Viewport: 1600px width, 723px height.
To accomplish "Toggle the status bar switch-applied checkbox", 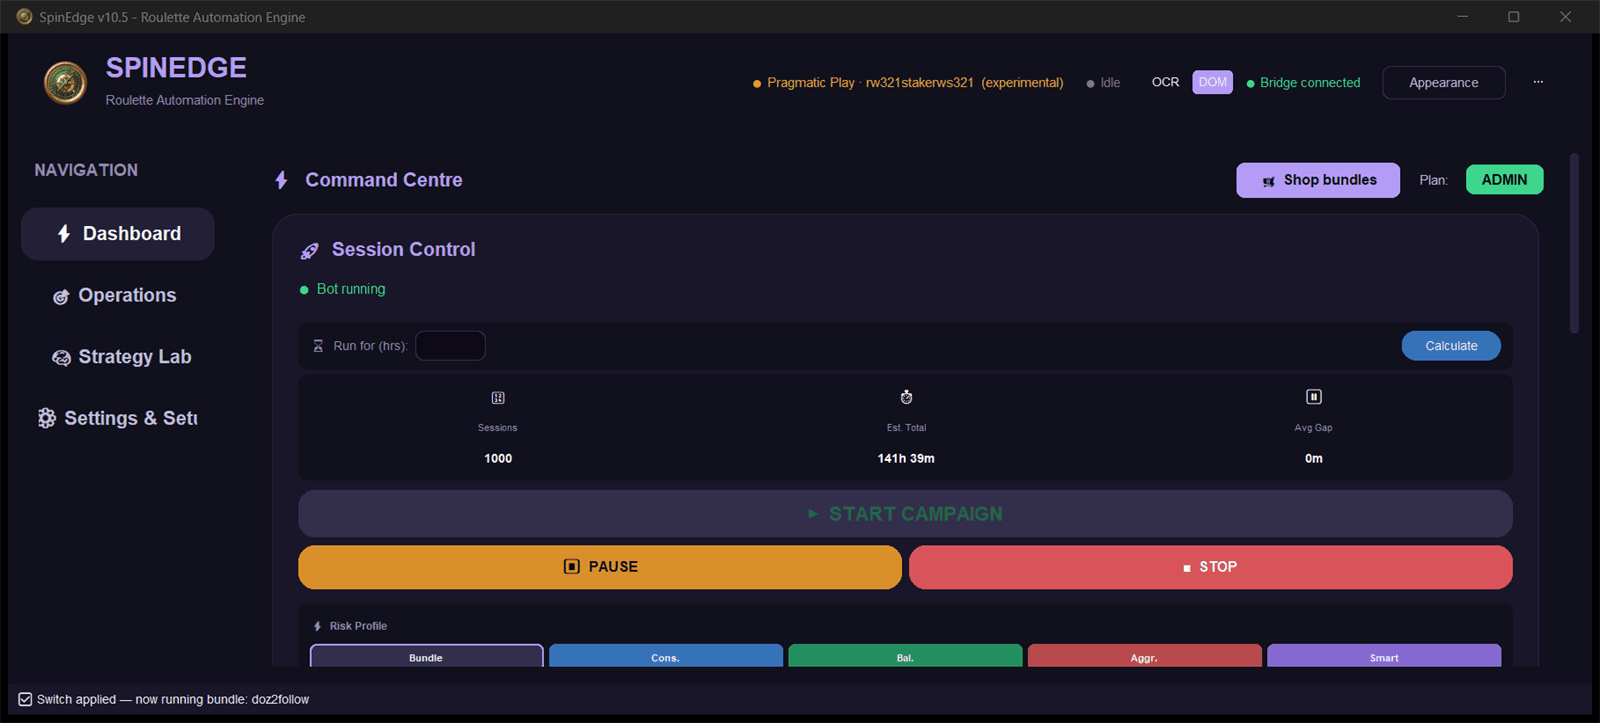I will (x=25, y=699).
